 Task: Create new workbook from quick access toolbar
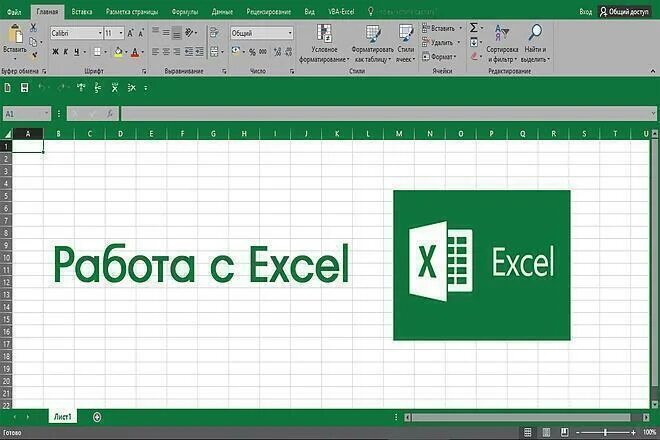point(8,88)
